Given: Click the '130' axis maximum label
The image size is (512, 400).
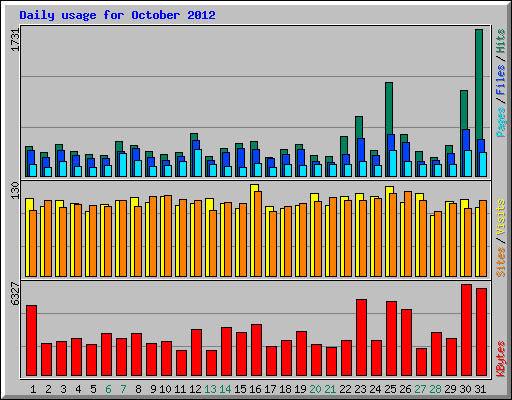Looking at the screenshot, I should click(16, 190).
